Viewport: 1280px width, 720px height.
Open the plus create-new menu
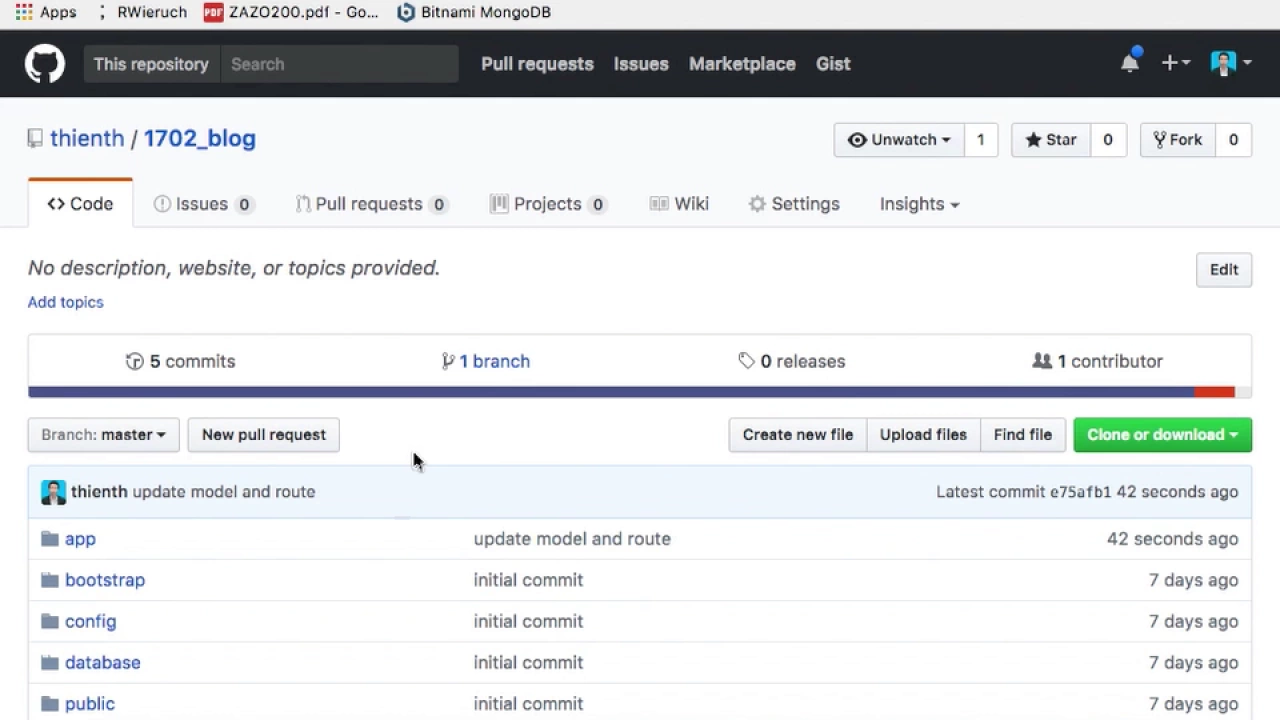point(1175,63)
